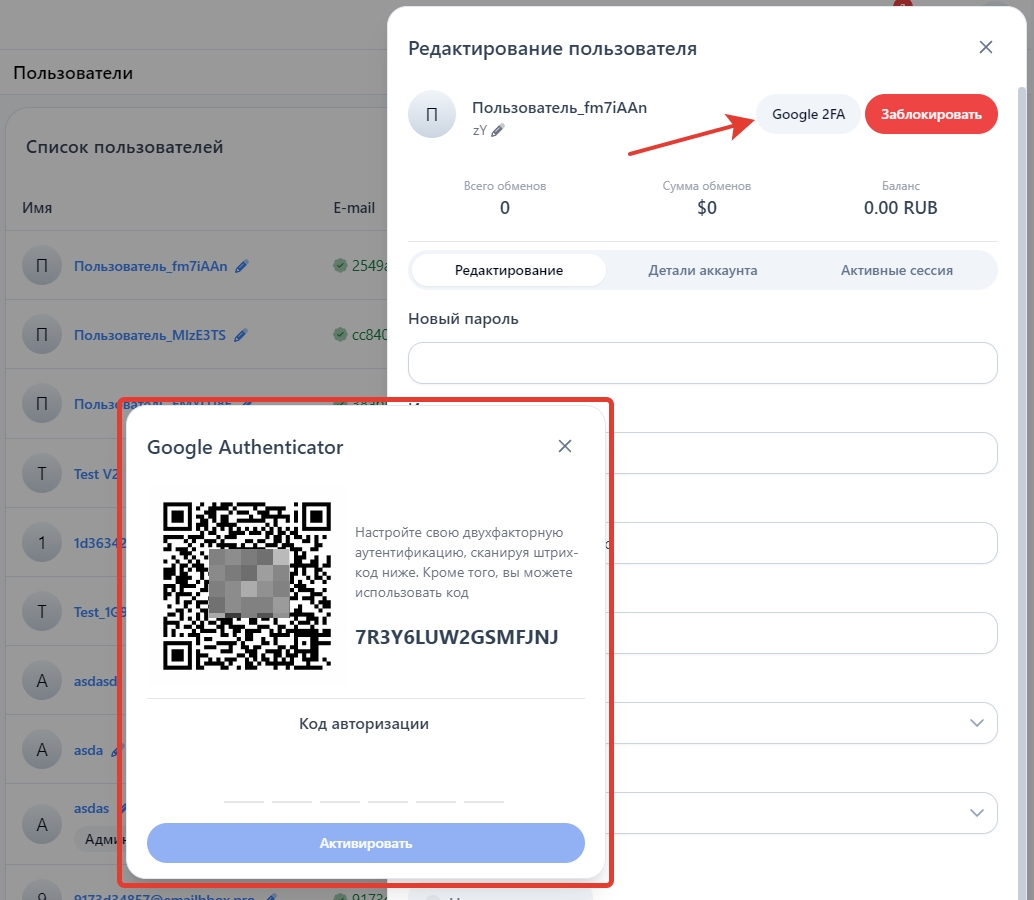The width and height of the screenshot is (1034, 900).
Task: Click first Код авторизации digit box
Action: [244, 788]
